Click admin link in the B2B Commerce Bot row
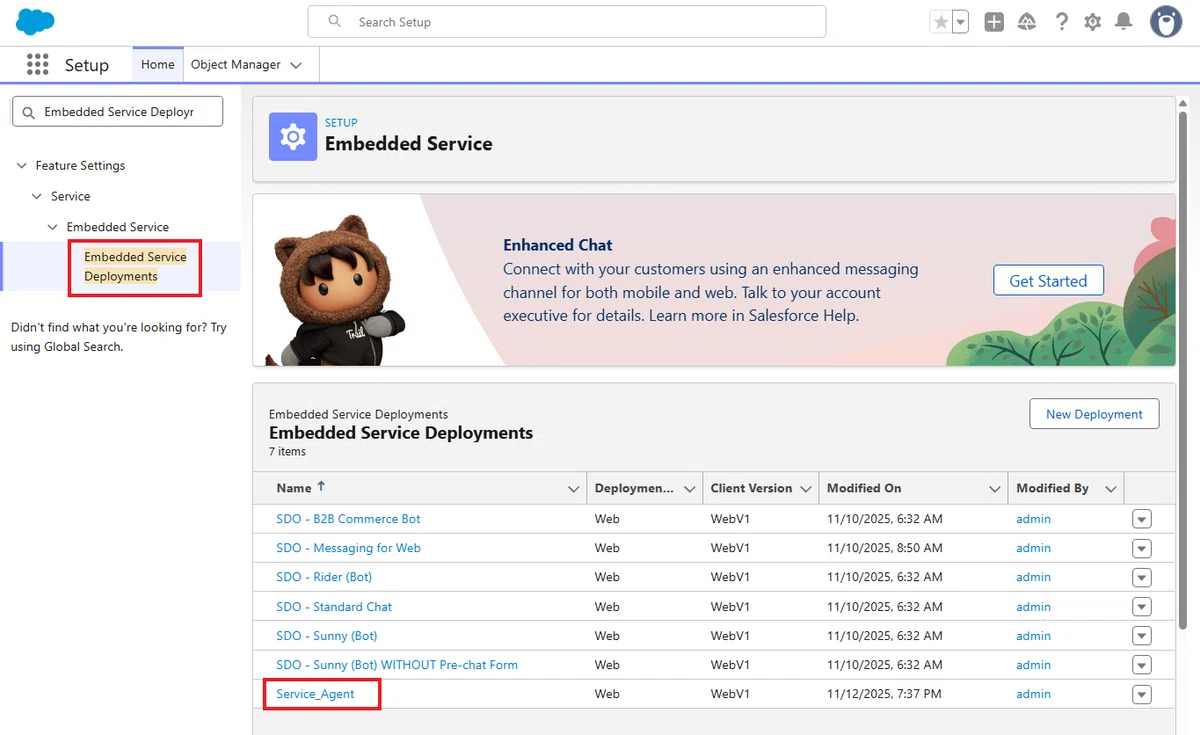 click(x=1033, y=519)
